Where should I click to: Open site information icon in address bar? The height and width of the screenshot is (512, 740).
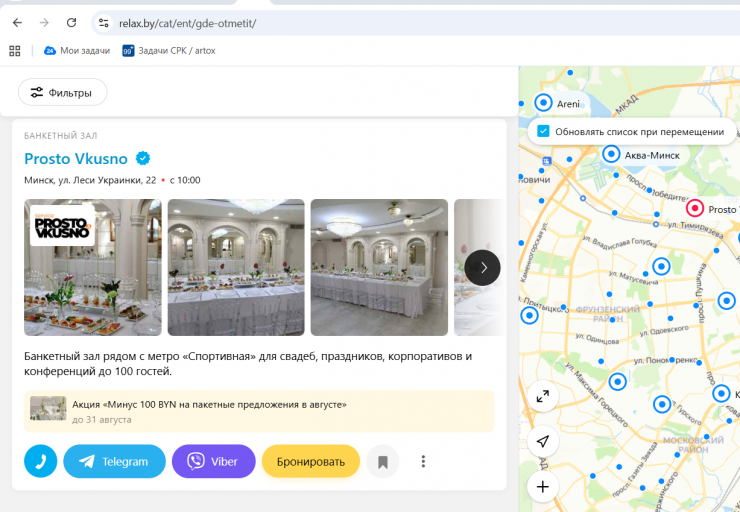pyautogui.click(x=104, y=23)
